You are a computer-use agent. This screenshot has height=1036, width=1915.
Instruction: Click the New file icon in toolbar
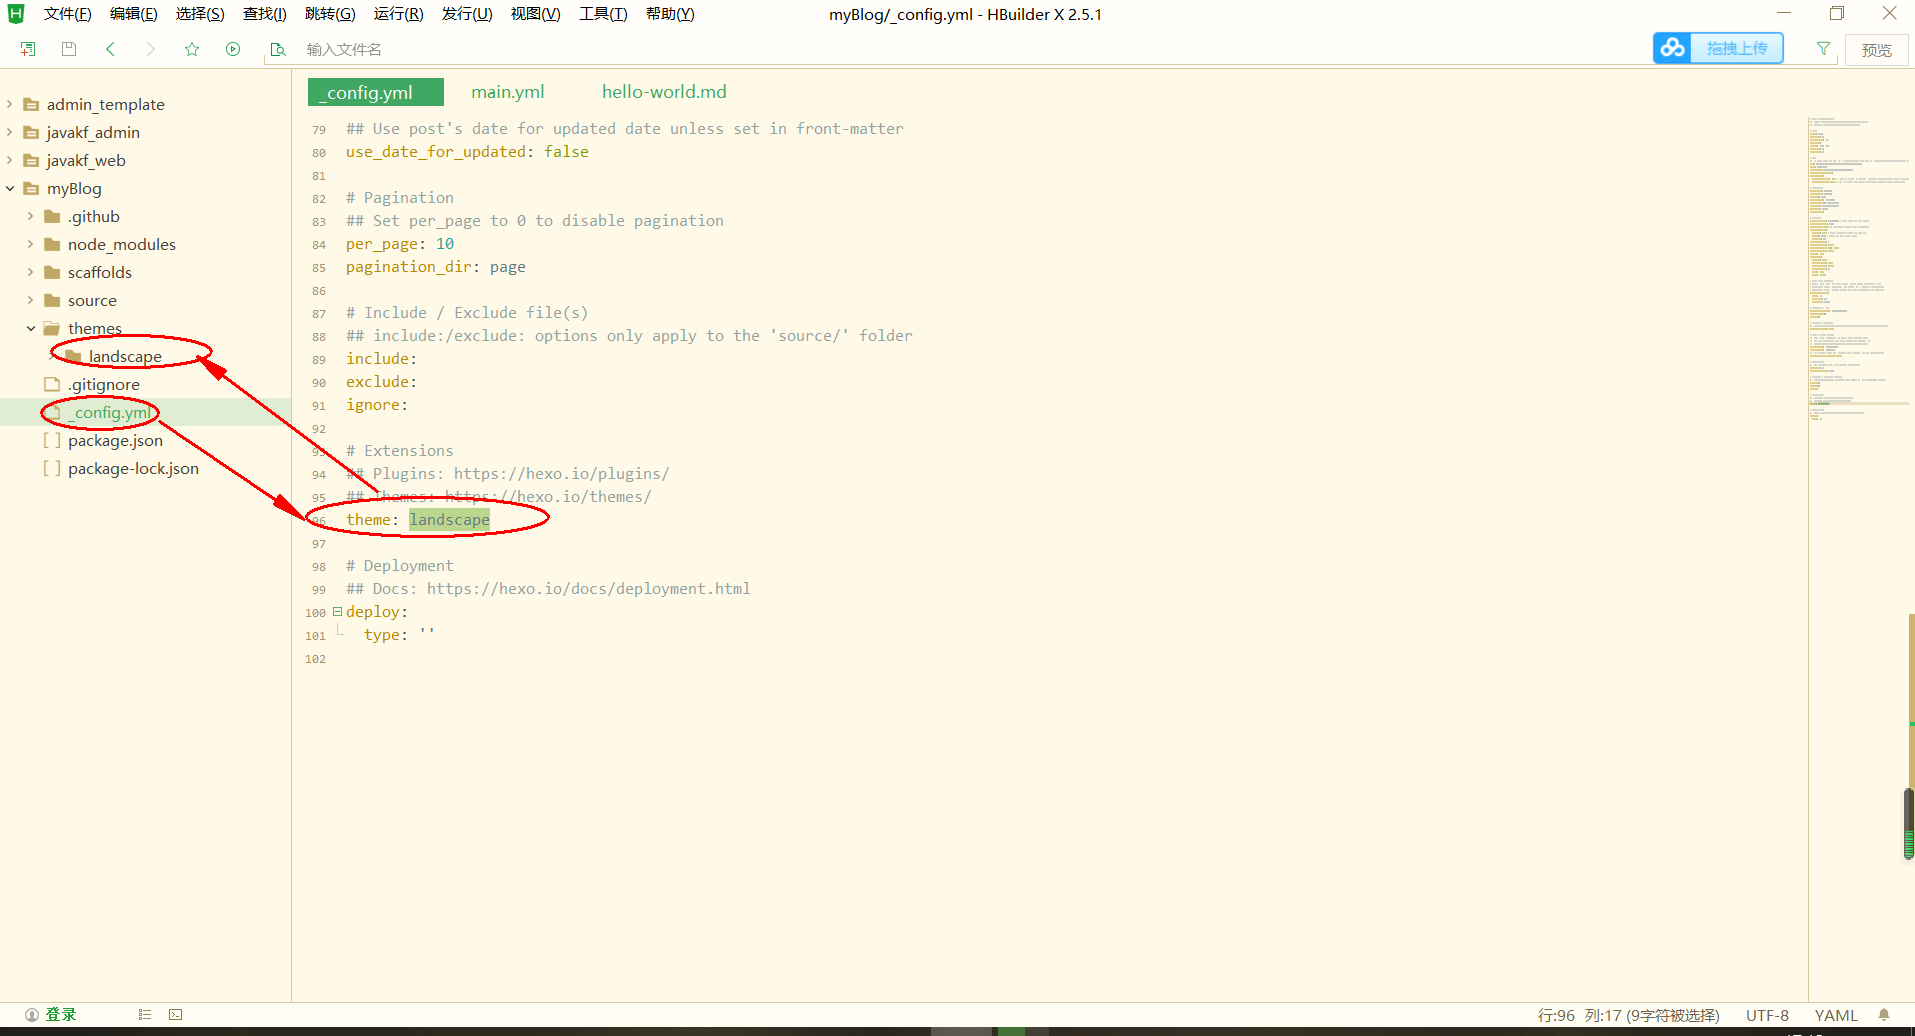click(x=28, y=49)
